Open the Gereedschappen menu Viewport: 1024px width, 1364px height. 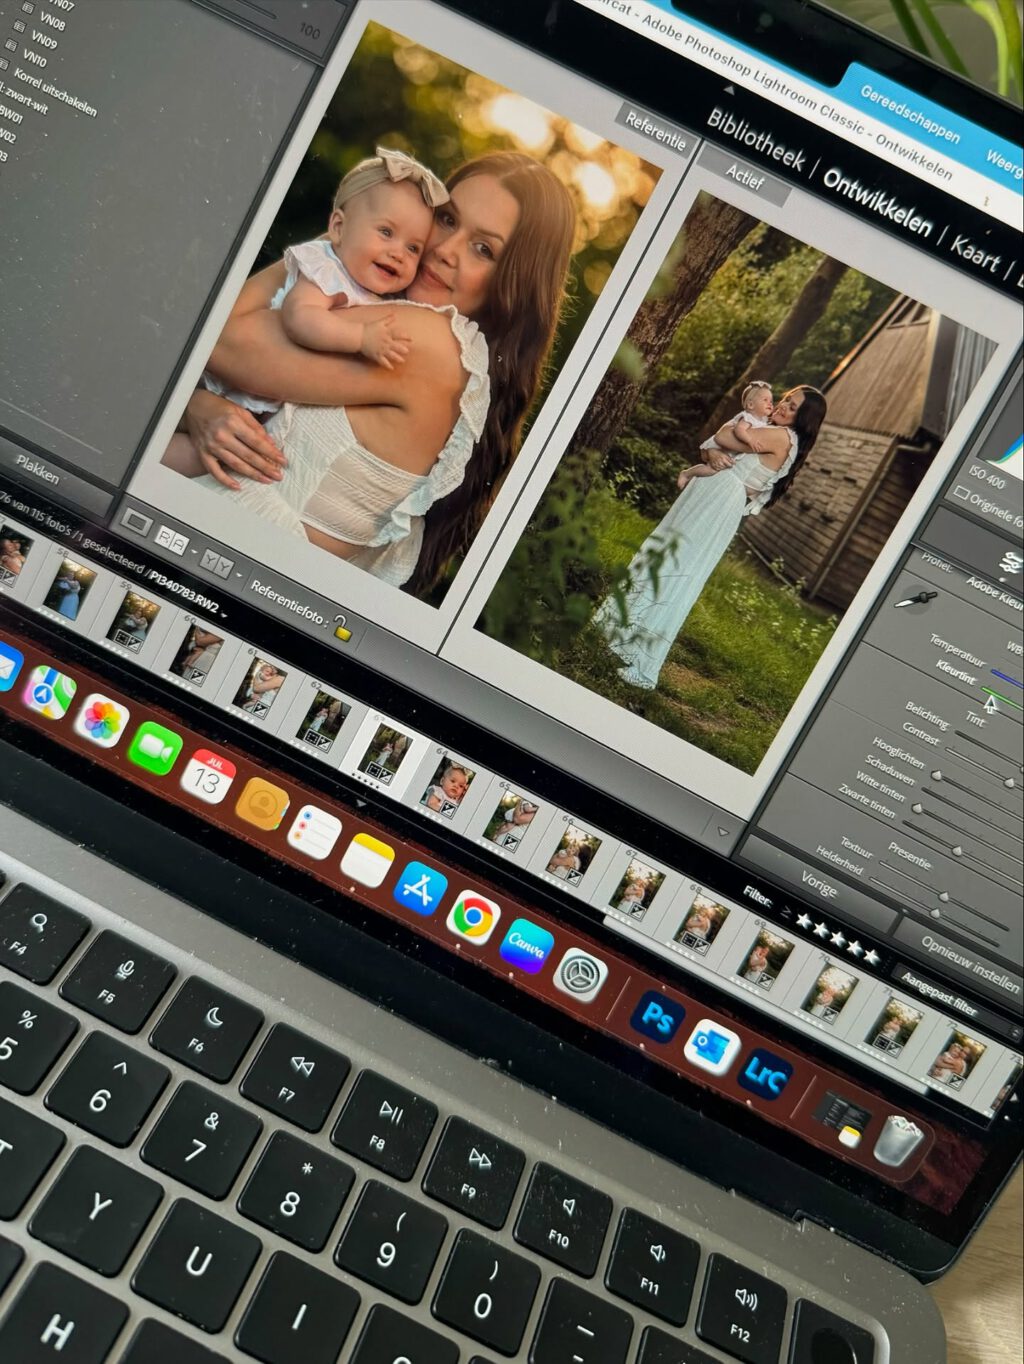(x=910, y=114)
